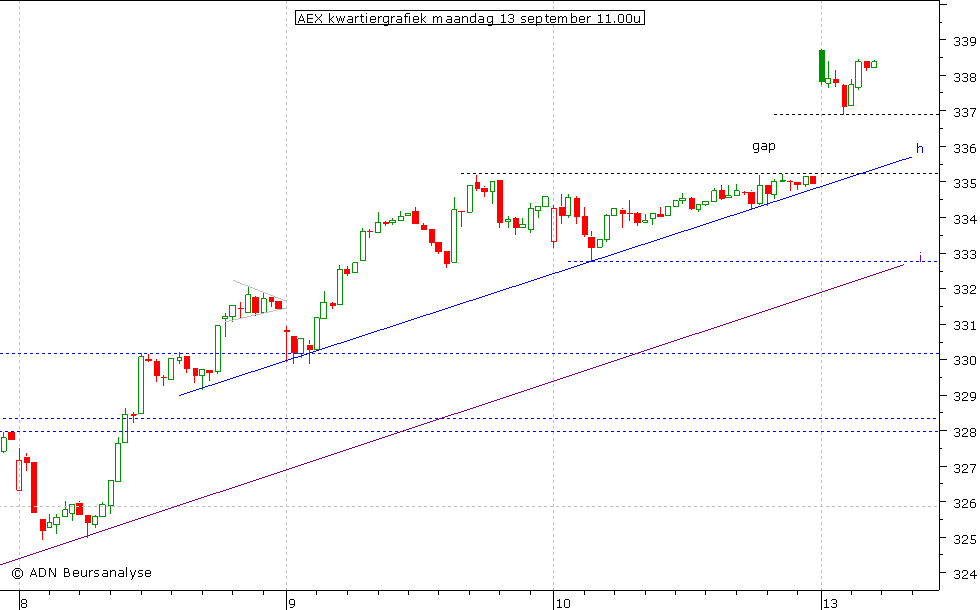
Task: Click the 327 price axis label
Action: tap(964, 468)
